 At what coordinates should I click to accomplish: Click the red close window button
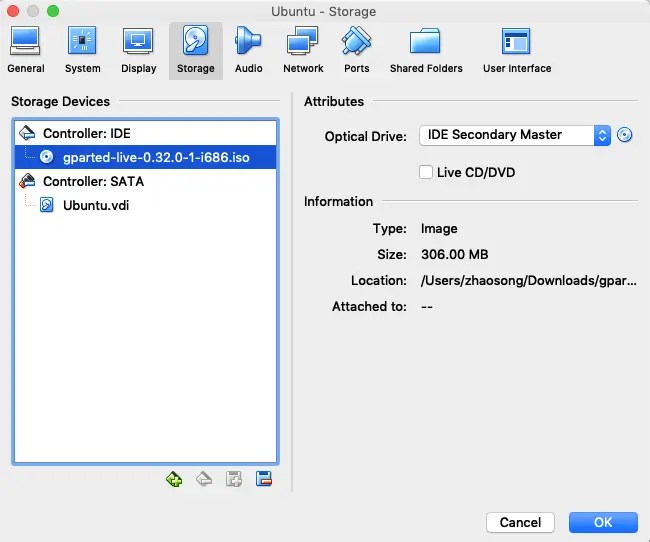click(x=13, y=11)
